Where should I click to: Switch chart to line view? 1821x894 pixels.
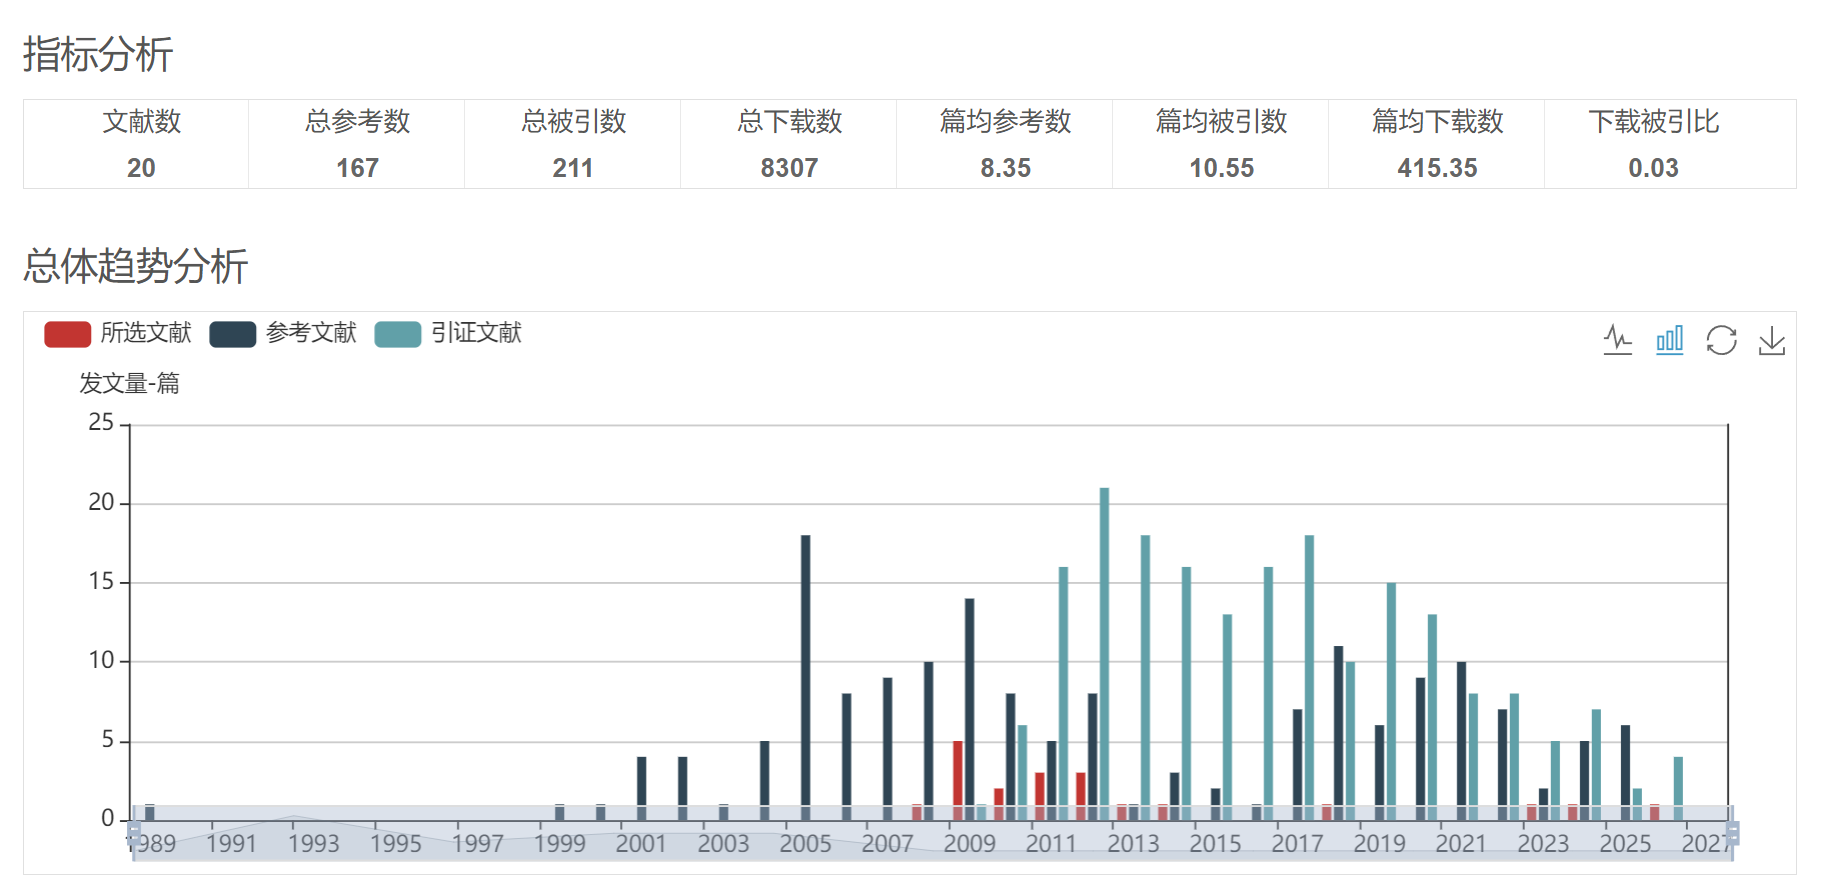pos(1617,340)
